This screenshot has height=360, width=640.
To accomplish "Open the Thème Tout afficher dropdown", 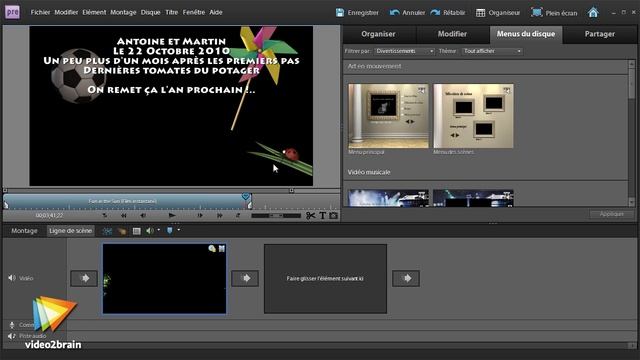I will point(492,51).
